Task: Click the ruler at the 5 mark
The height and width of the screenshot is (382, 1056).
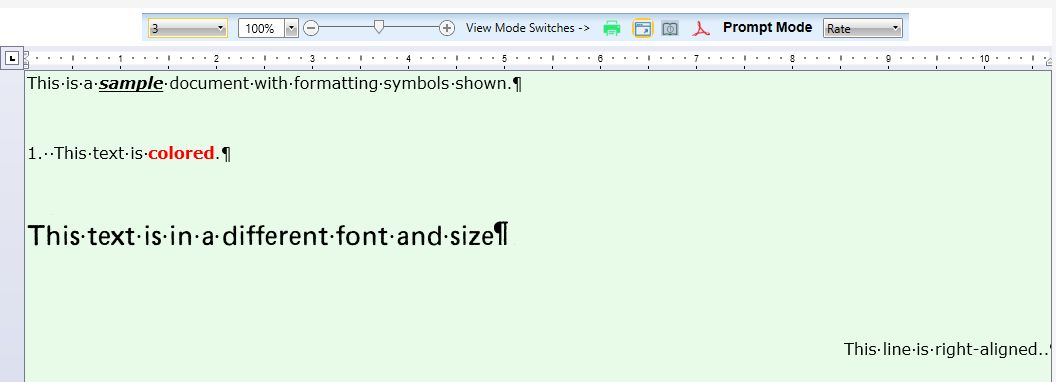Action: (x=504, y=59)
